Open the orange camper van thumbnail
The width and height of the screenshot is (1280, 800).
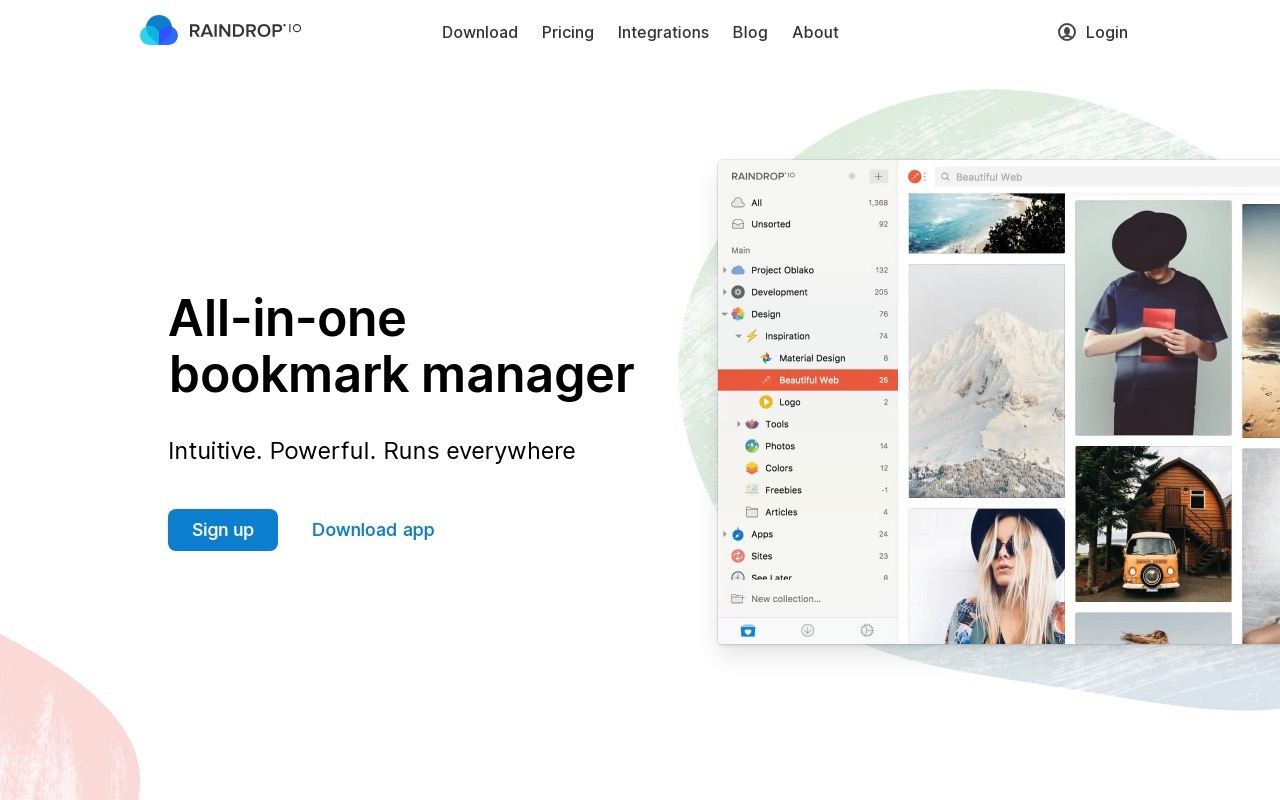coord(1153,524)
